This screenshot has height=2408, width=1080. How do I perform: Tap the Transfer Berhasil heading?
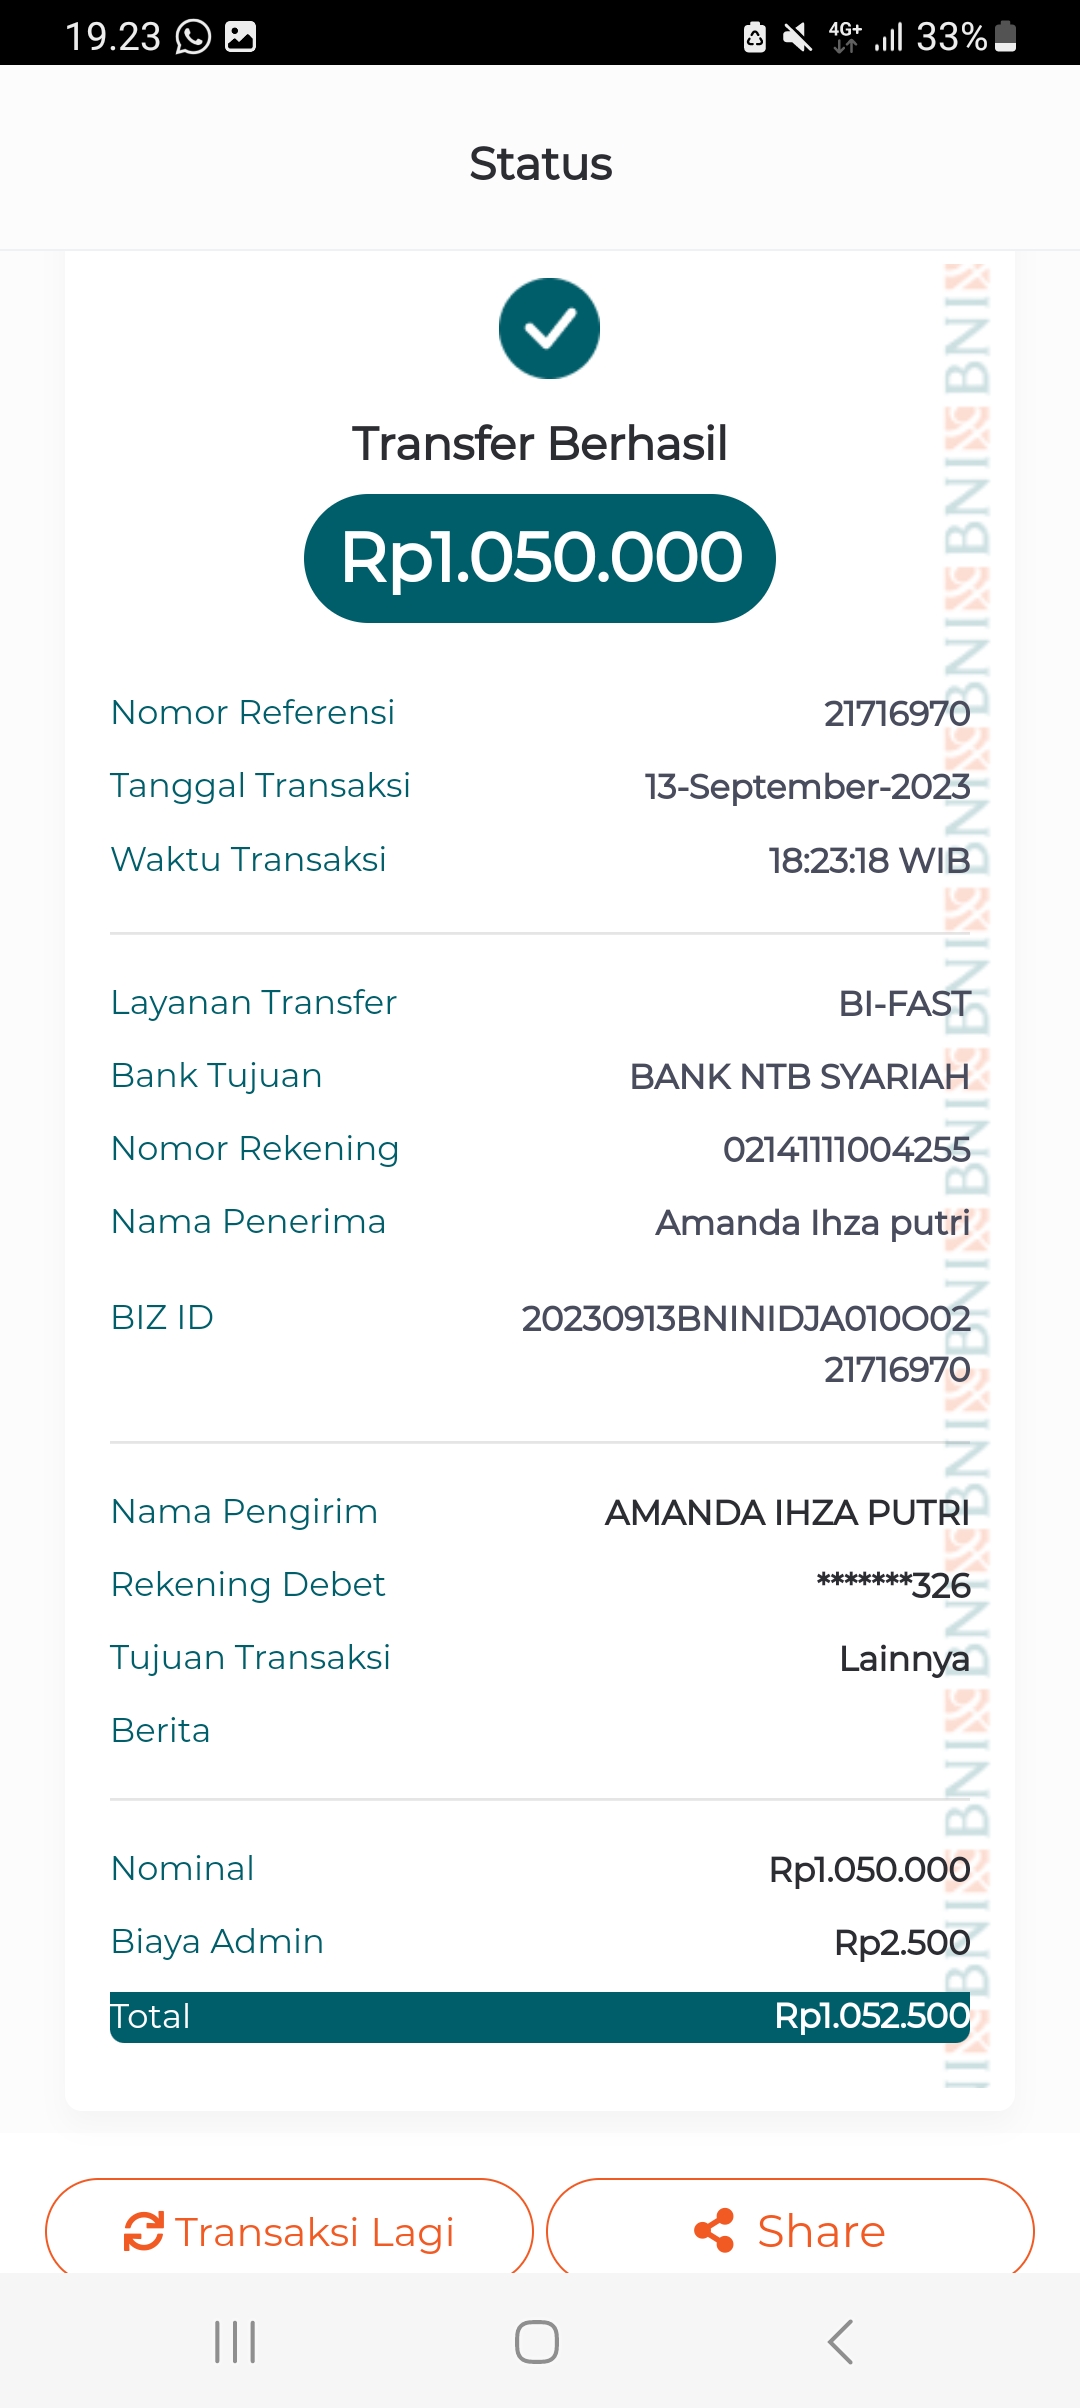click(540, 444)
